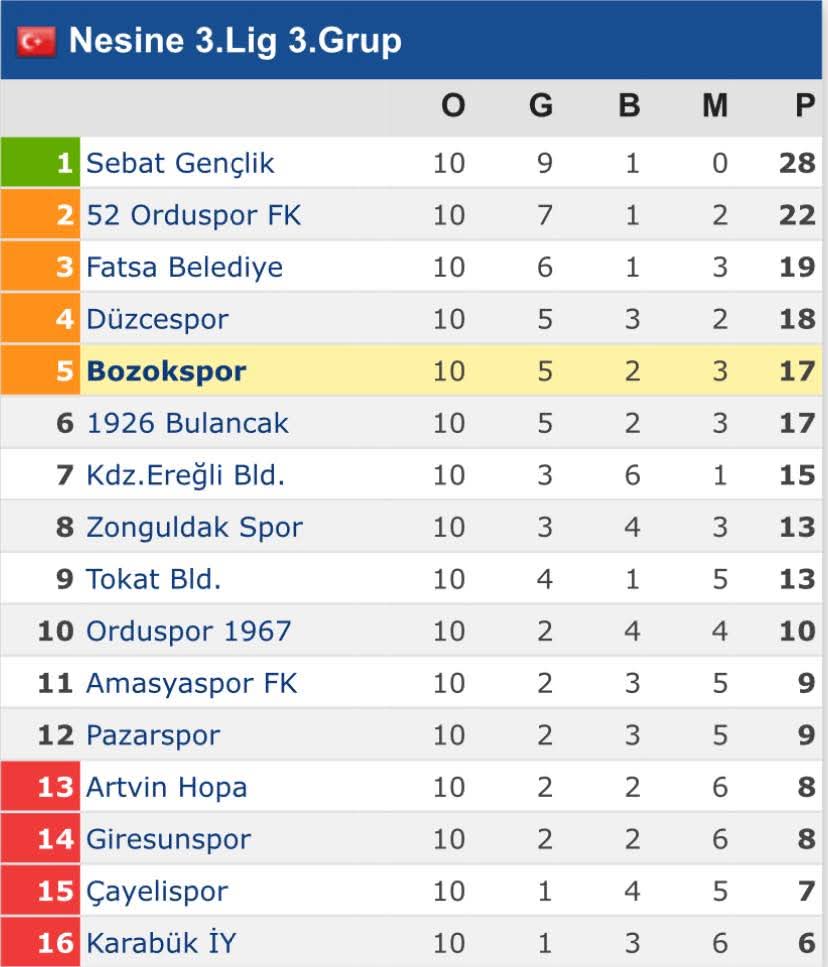Click the P points column header
Viewport: 828px width, 967px height.
click(805, 105)
